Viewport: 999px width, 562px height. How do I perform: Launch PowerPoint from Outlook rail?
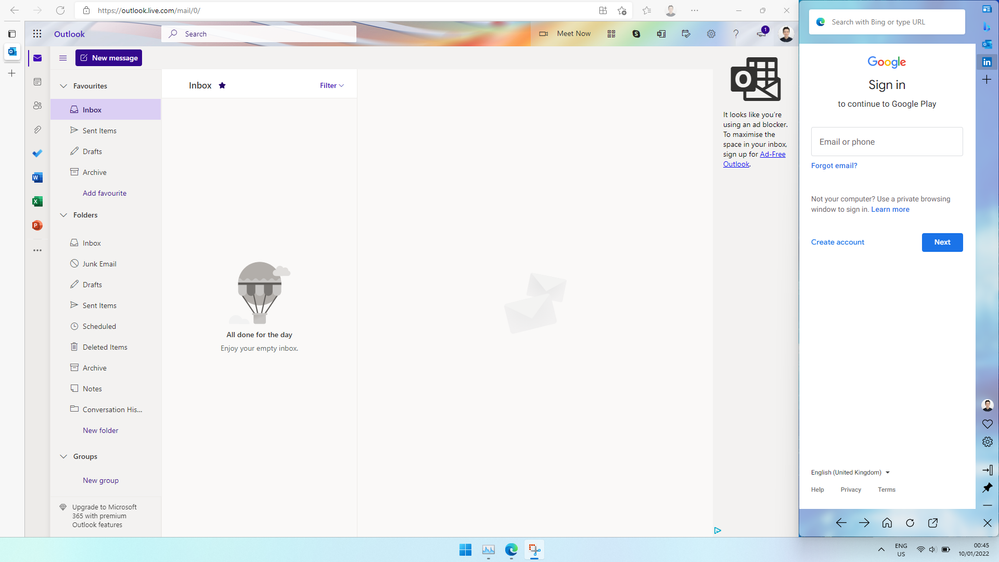click(38, 226)
